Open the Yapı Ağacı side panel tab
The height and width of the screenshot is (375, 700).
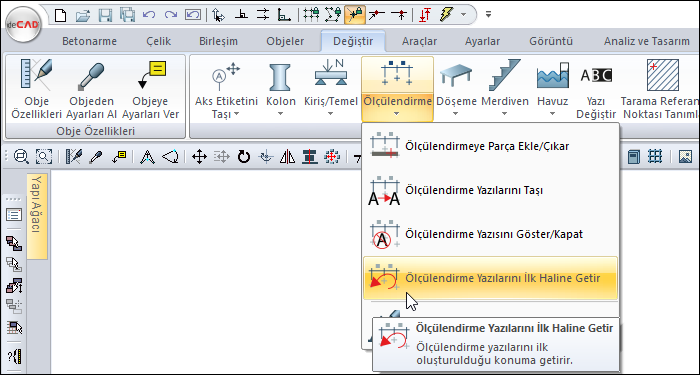[x=37, y=217]
